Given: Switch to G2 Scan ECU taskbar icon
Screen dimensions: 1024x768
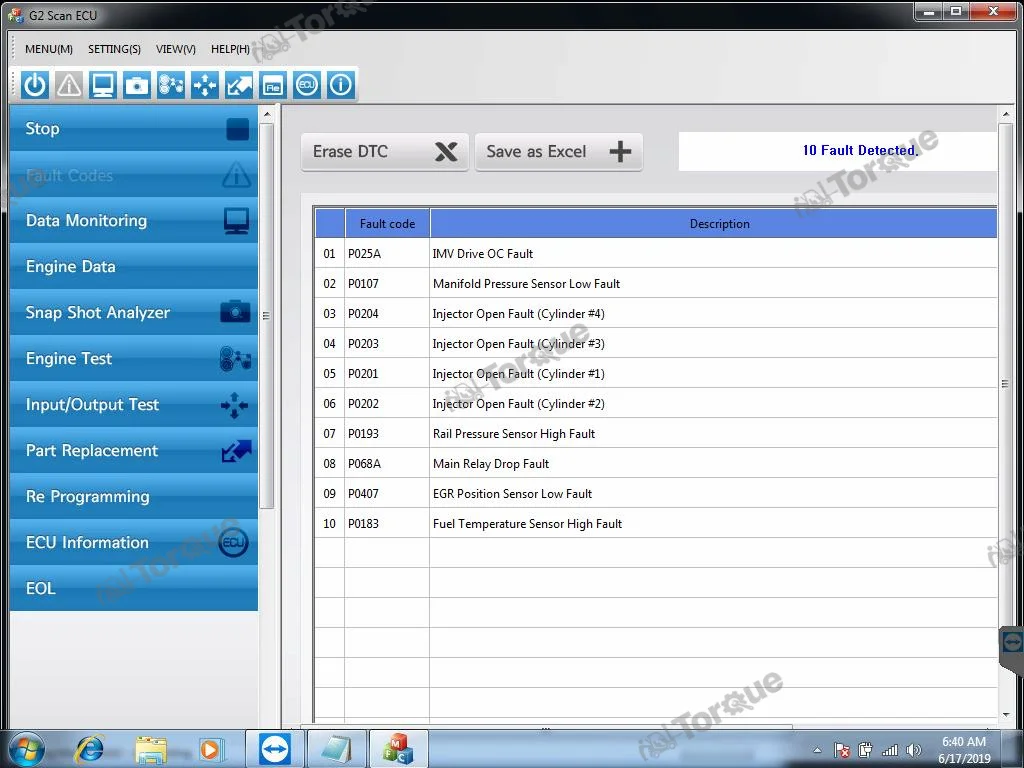Looking at the screenshot, I should tap(398, 749).
